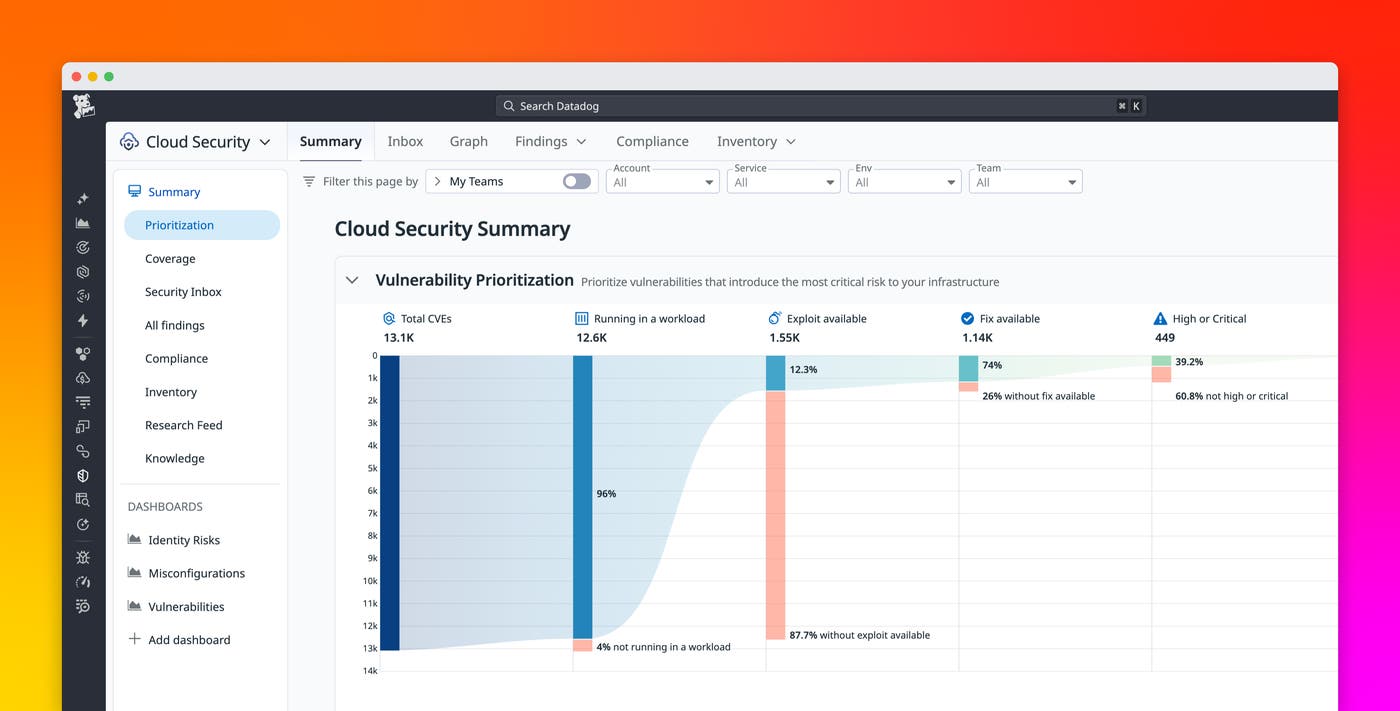1400x711 pixels.
Task: Open All findings in side menu
Action: pos(174,325)
